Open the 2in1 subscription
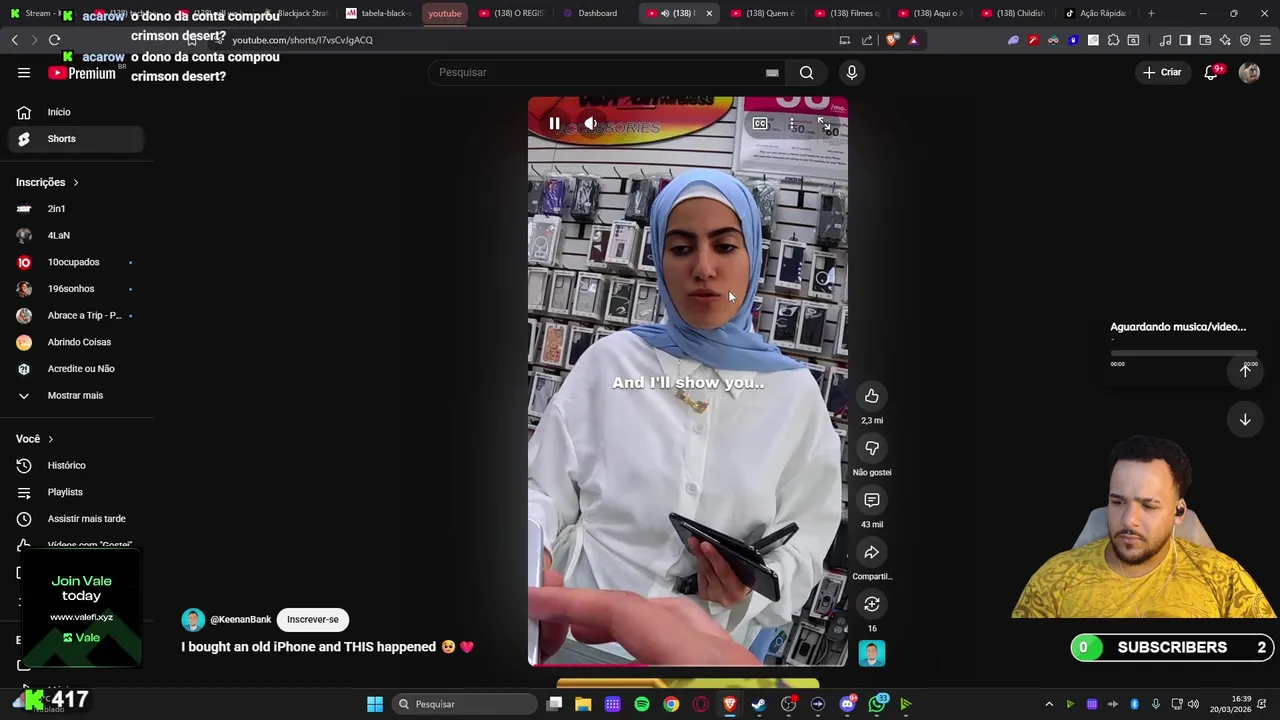This screenshot has height=720, width=1280. [x=76, y=209]
